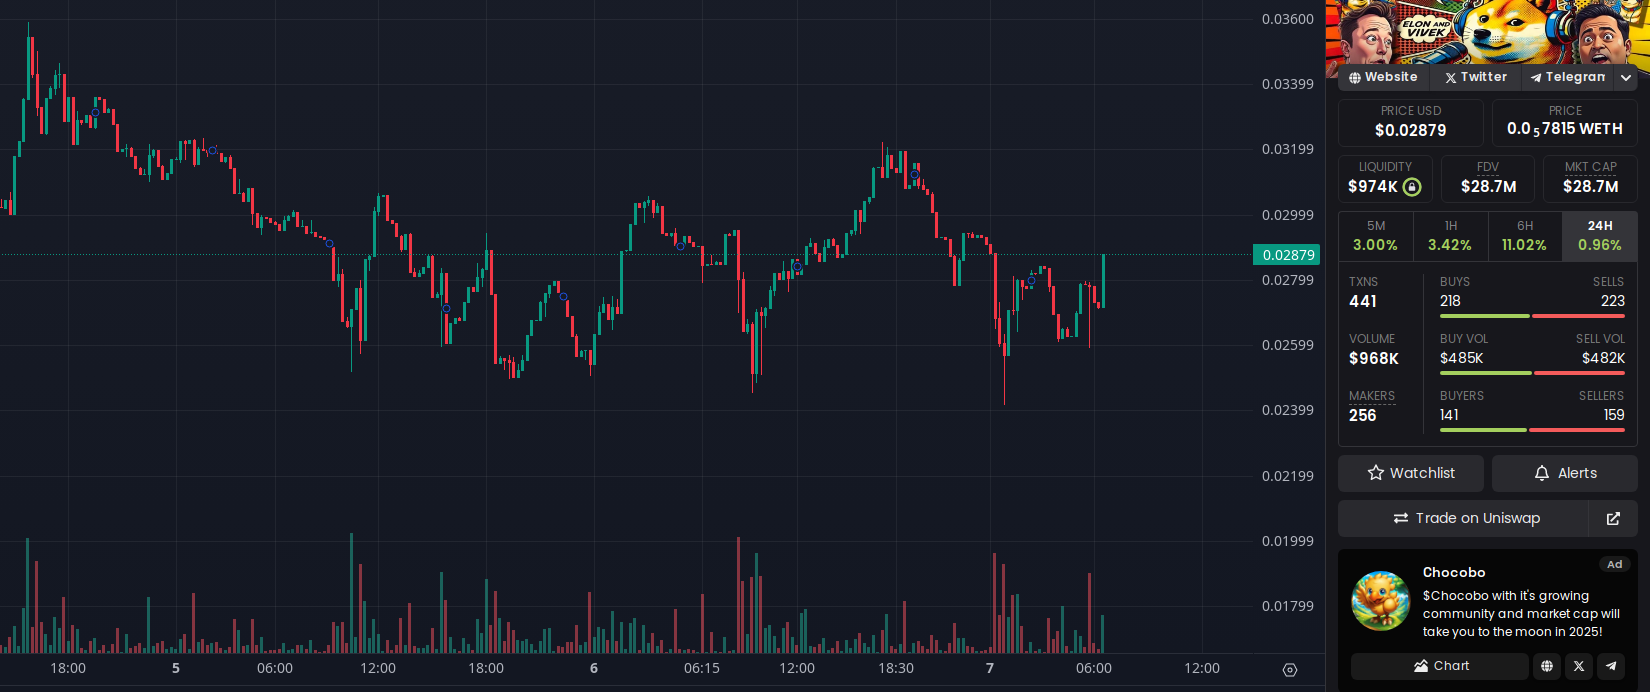Image resolution: width=1650 pixels, height=692 pixels.
Task: Open Chocobo ad's website globe icon
Action: click(1547, 666)
